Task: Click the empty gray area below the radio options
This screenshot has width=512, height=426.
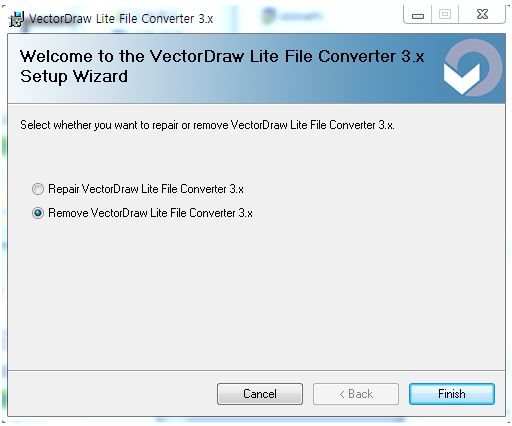Action: tap(256, 293)
